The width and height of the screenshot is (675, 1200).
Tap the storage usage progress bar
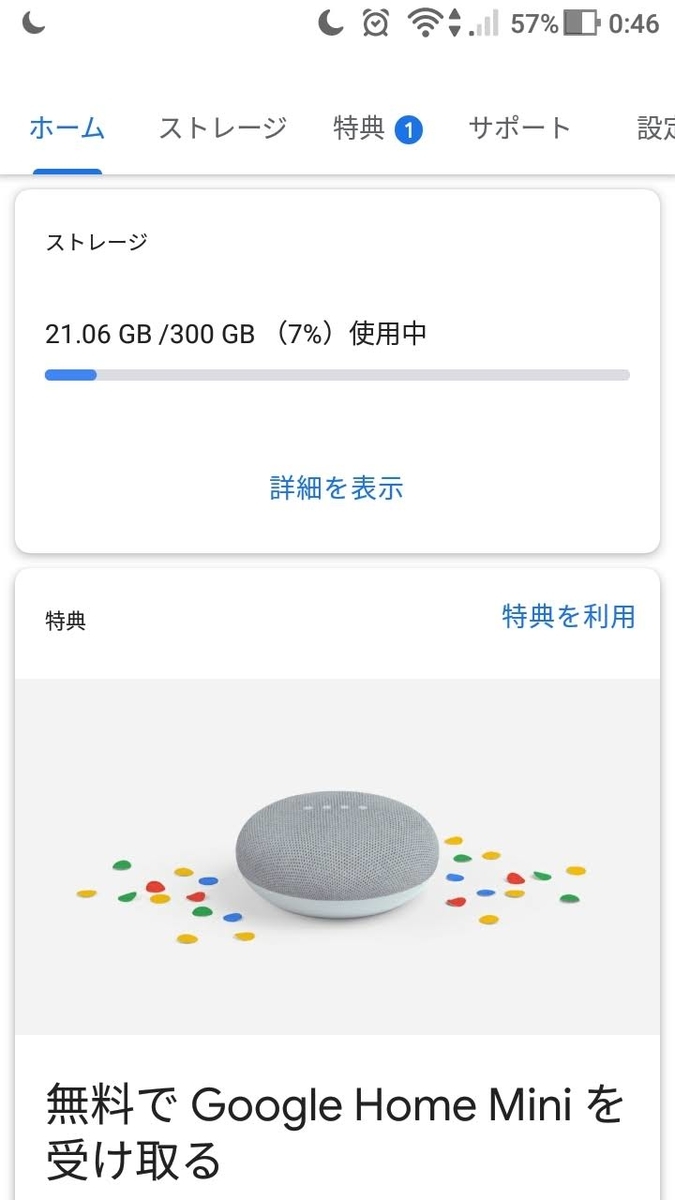pyautogui.click(x=337, y=374)
